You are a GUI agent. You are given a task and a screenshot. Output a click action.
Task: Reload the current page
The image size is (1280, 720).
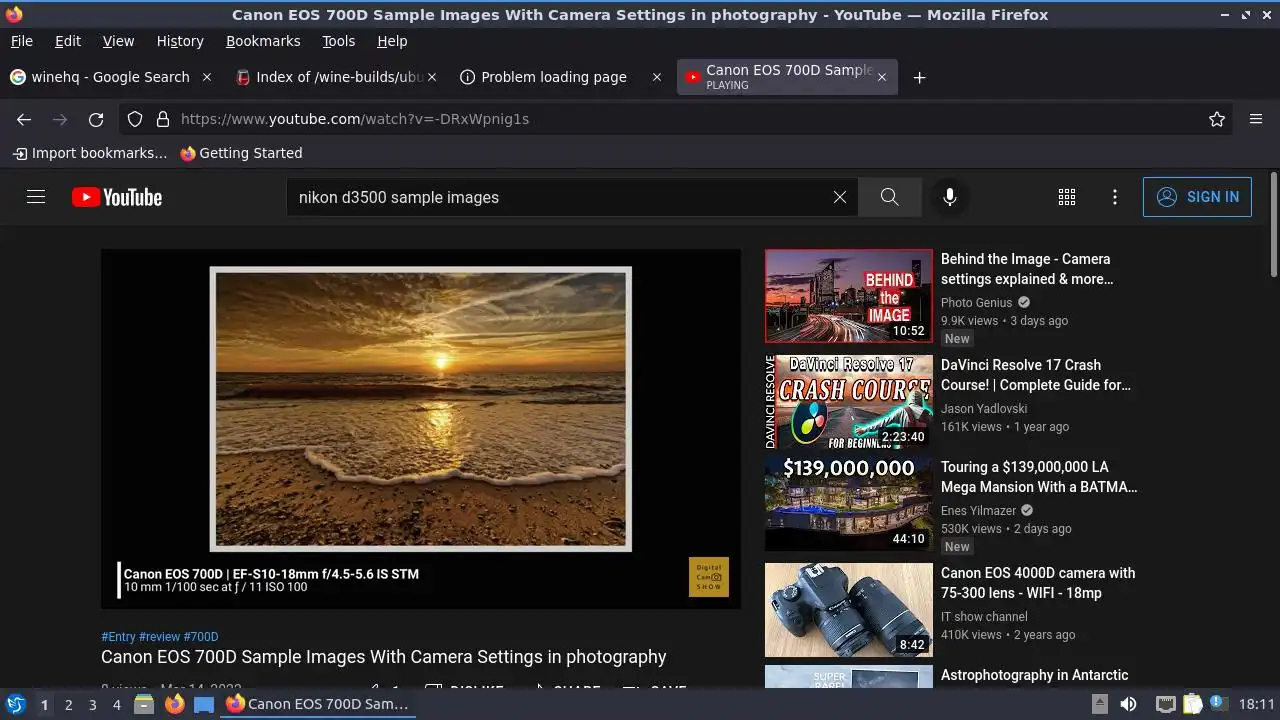click(96, 119)
